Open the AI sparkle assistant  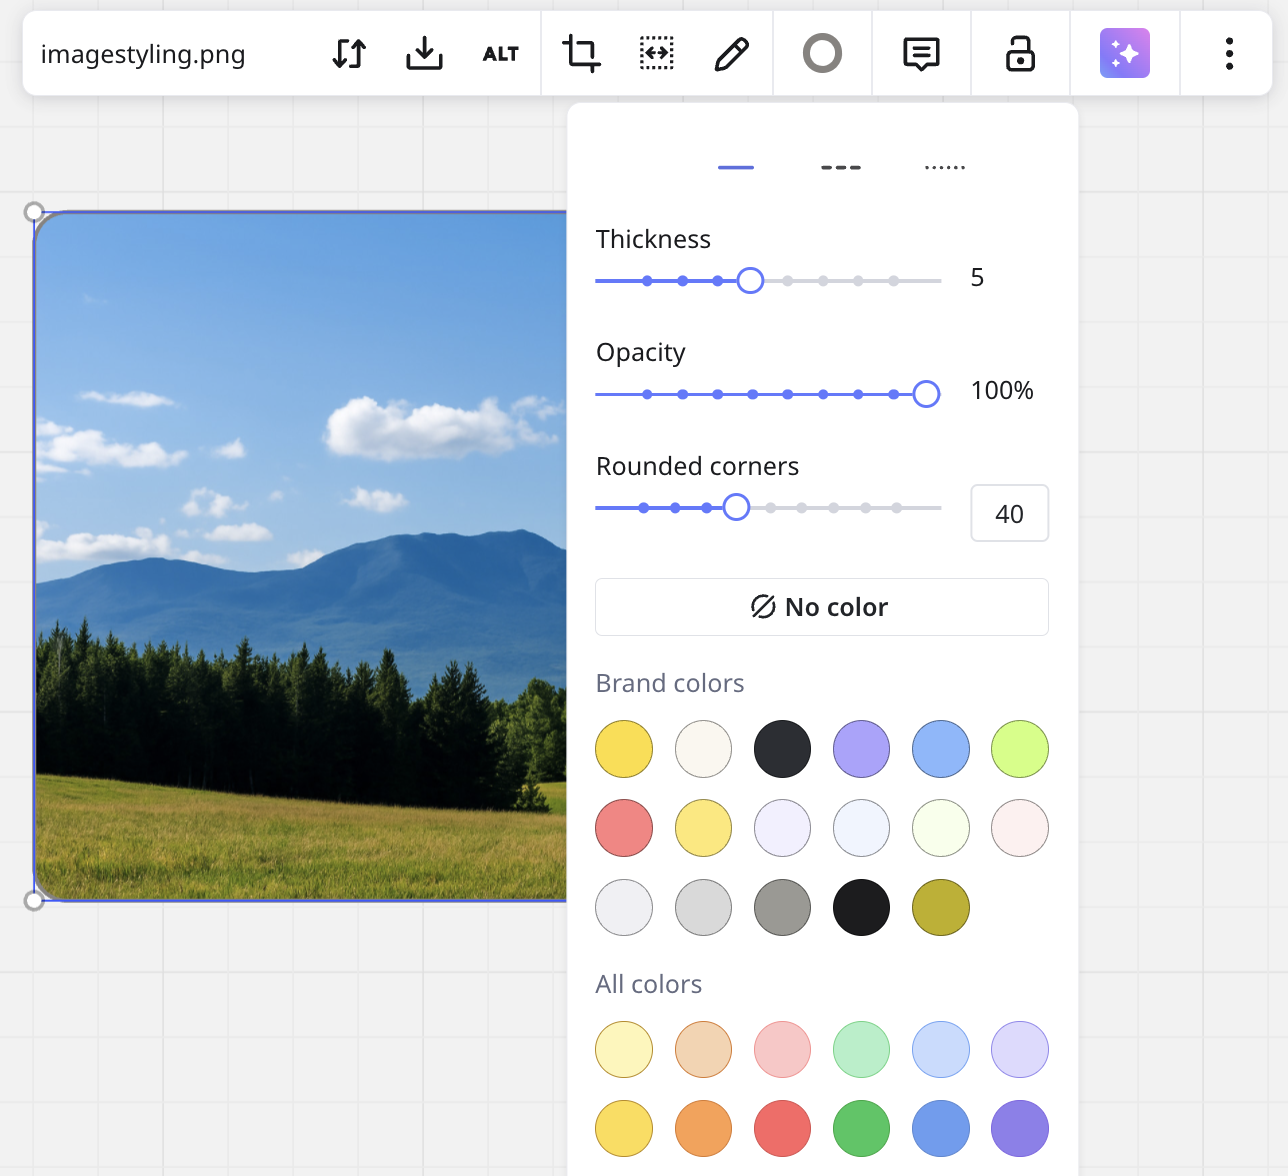click(1124, 54)
